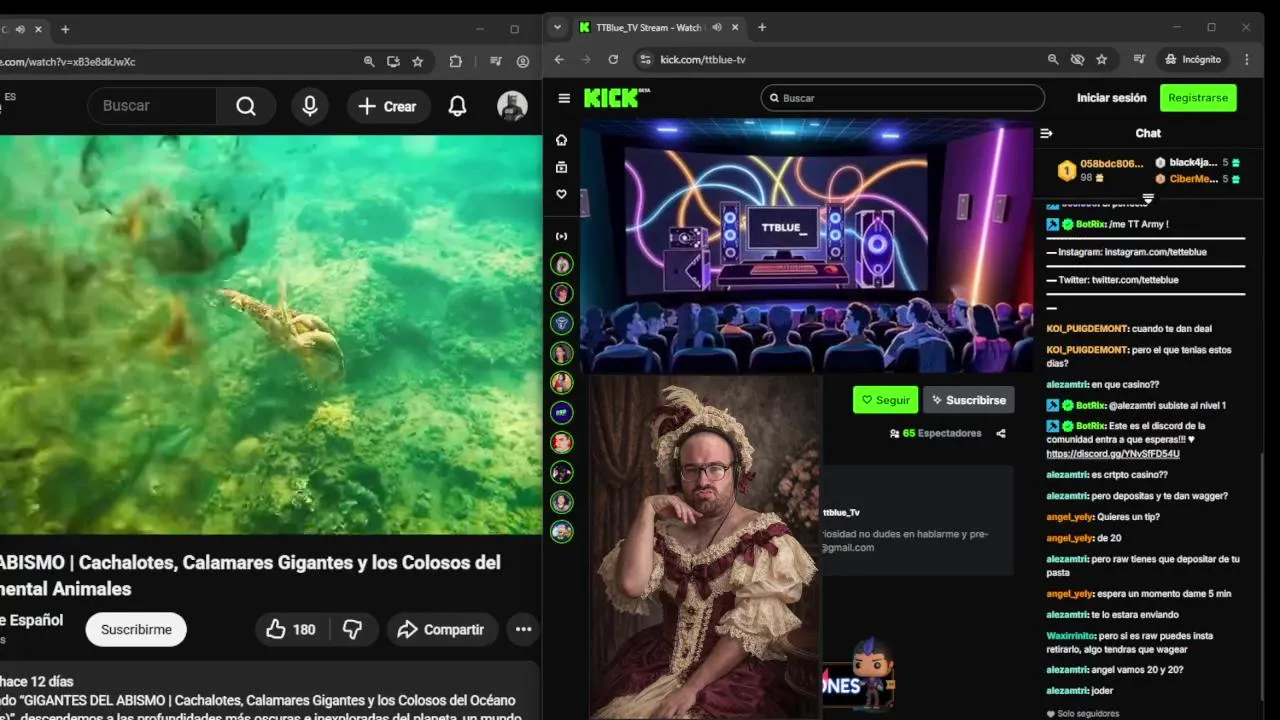1280x720 pixels.
Task: Mute audio on the YouTube tab
Action: click(x=20, y=29)
